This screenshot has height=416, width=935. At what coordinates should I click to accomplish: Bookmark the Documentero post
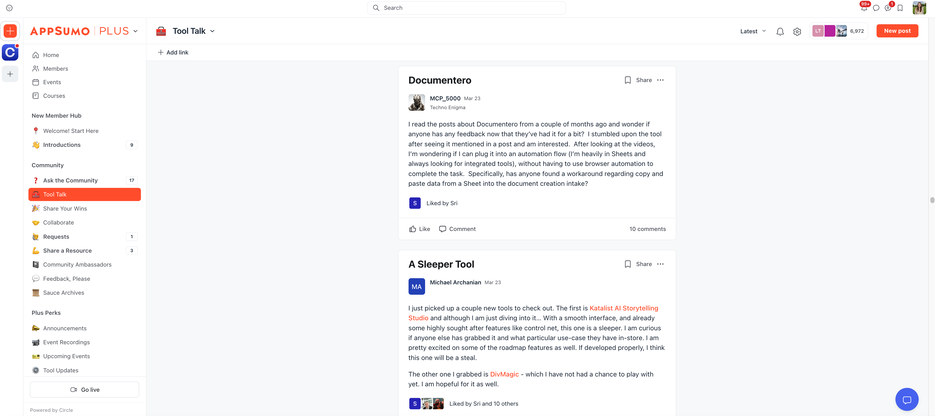[x=628, y=80]
